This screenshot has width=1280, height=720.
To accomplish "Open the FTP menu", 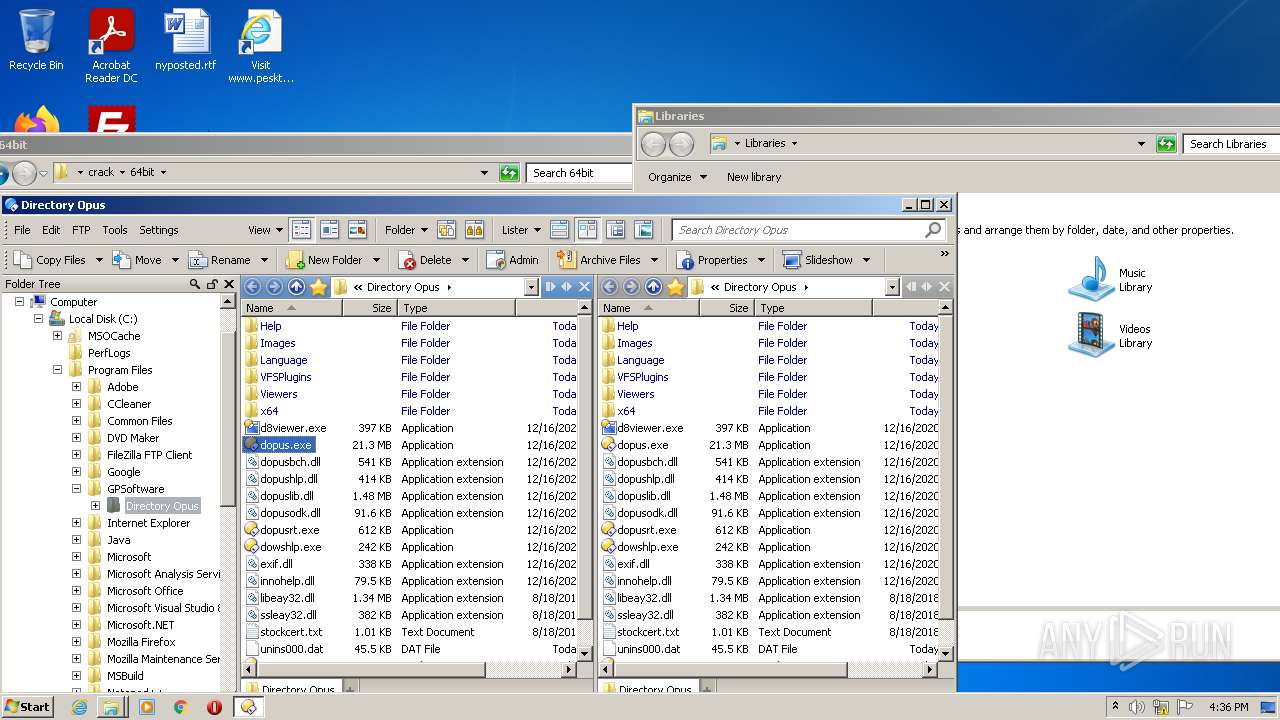I will coord(81,230).
